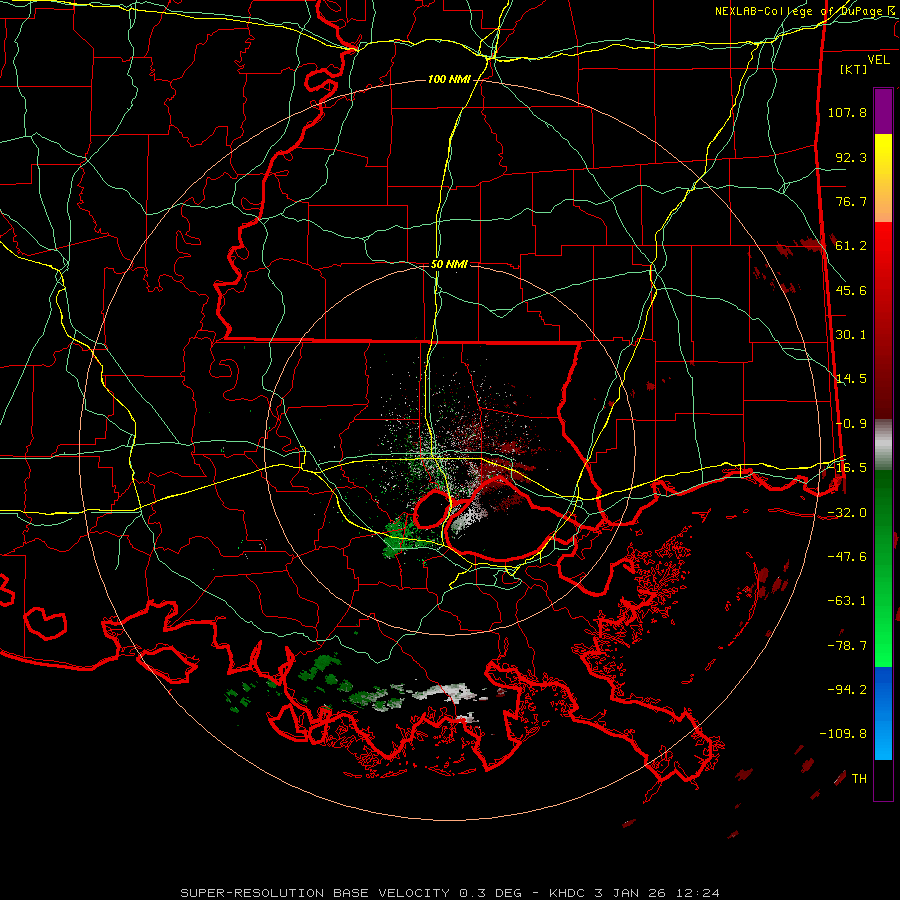Click the green inbound velocity patch southwest of the radar

coord(398,536)
